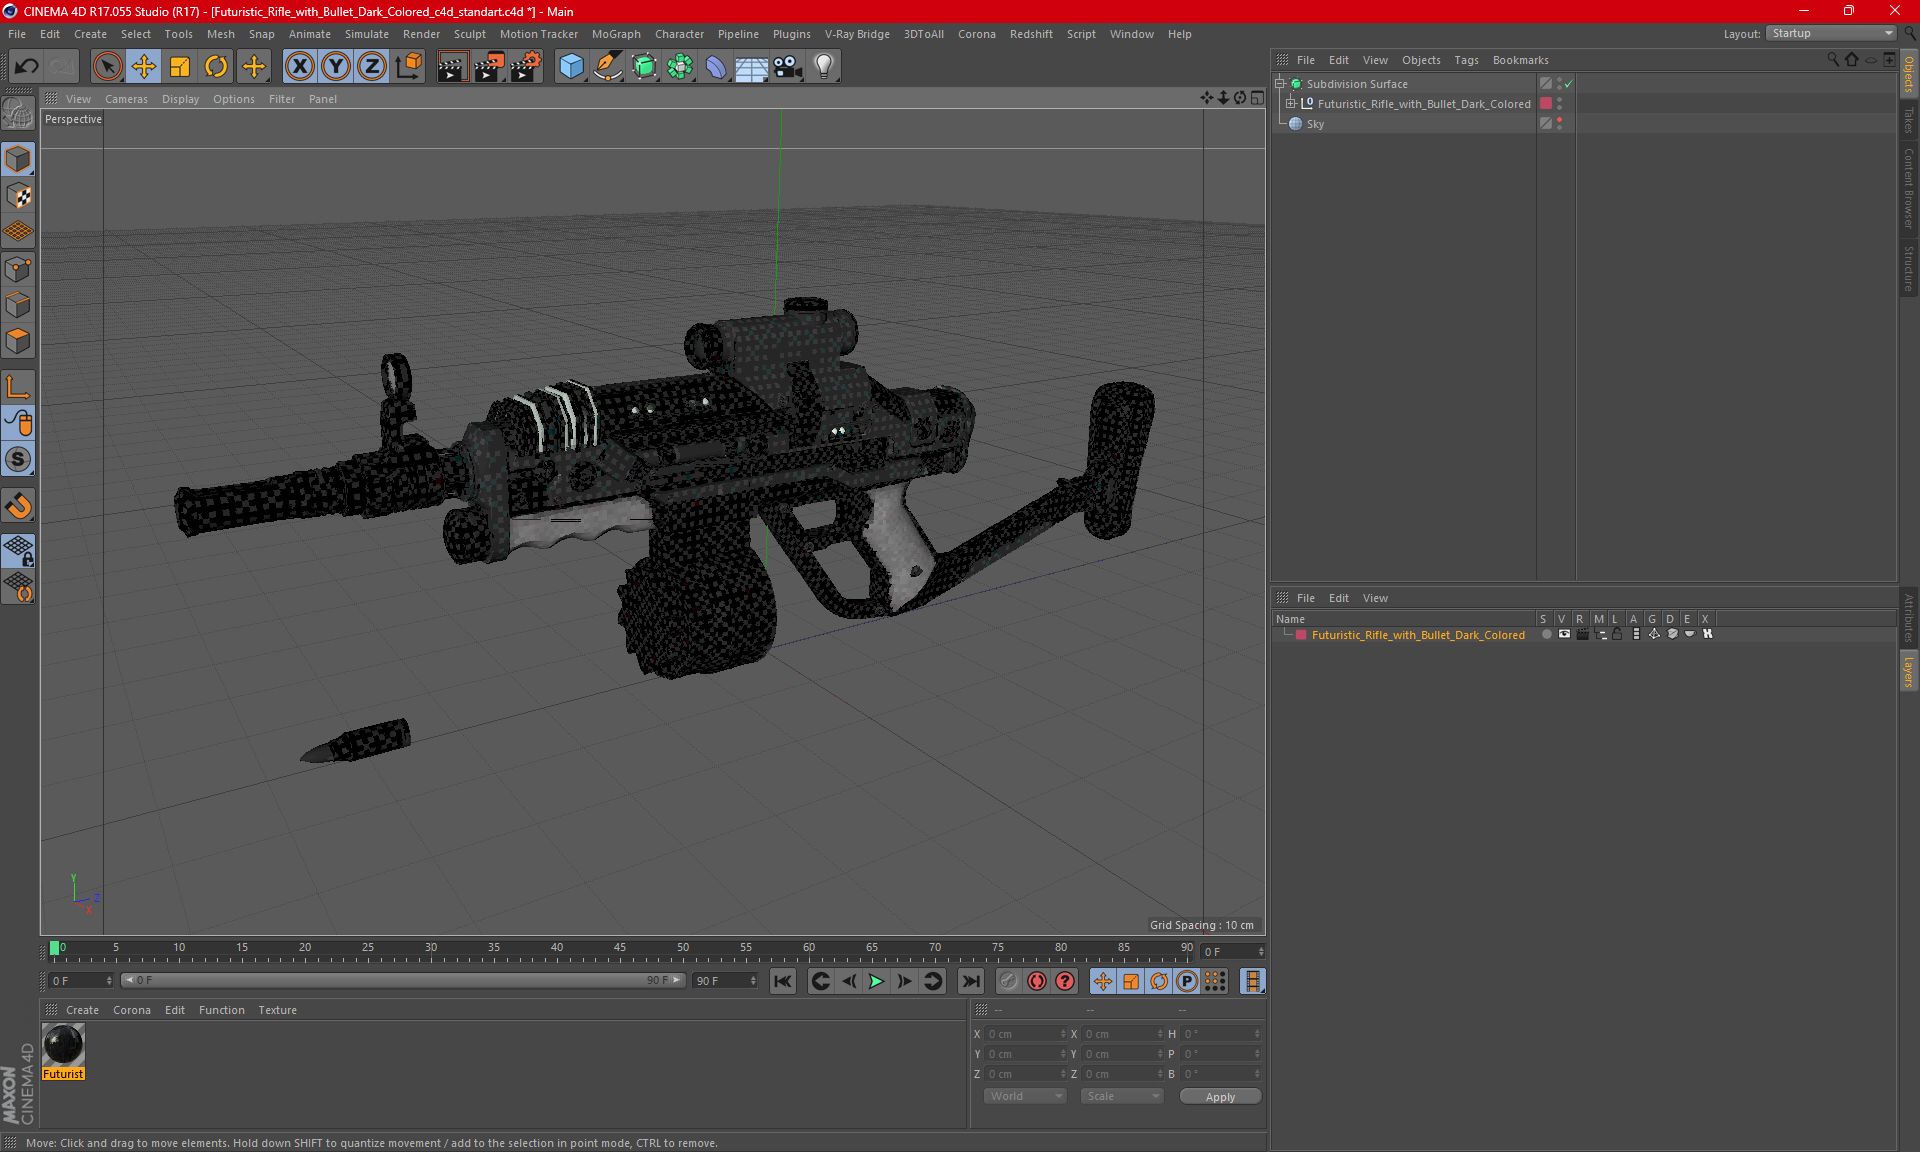Toggle layer lock icon
1920x1152 pixels.
[x=1617, y=634]
